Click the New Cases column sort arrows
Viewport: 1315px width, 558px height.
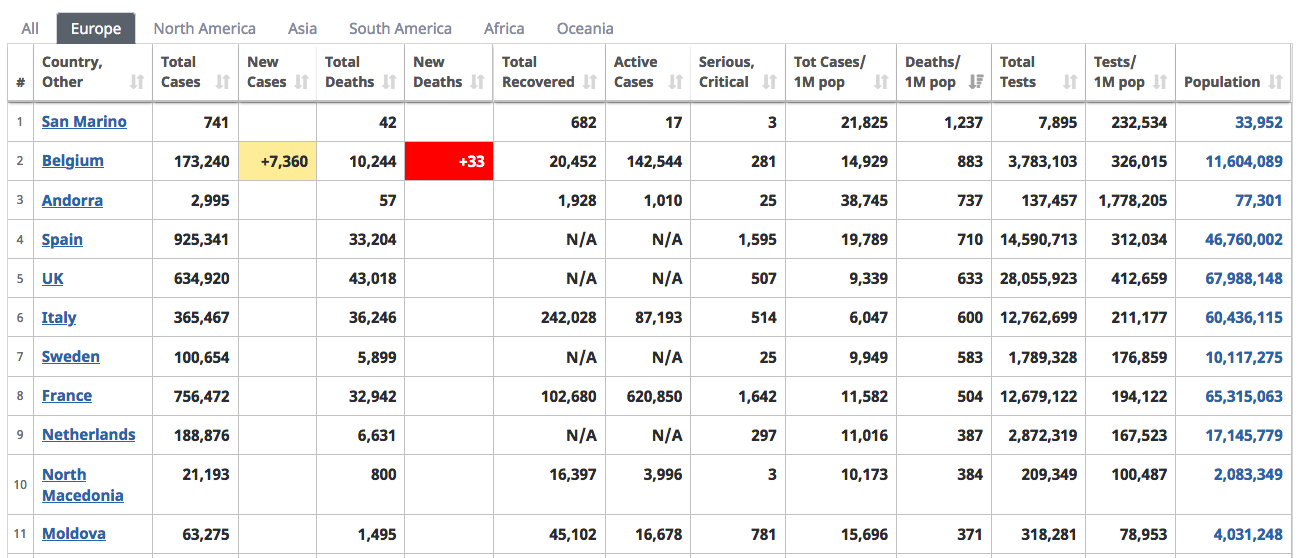click(302, 82)
